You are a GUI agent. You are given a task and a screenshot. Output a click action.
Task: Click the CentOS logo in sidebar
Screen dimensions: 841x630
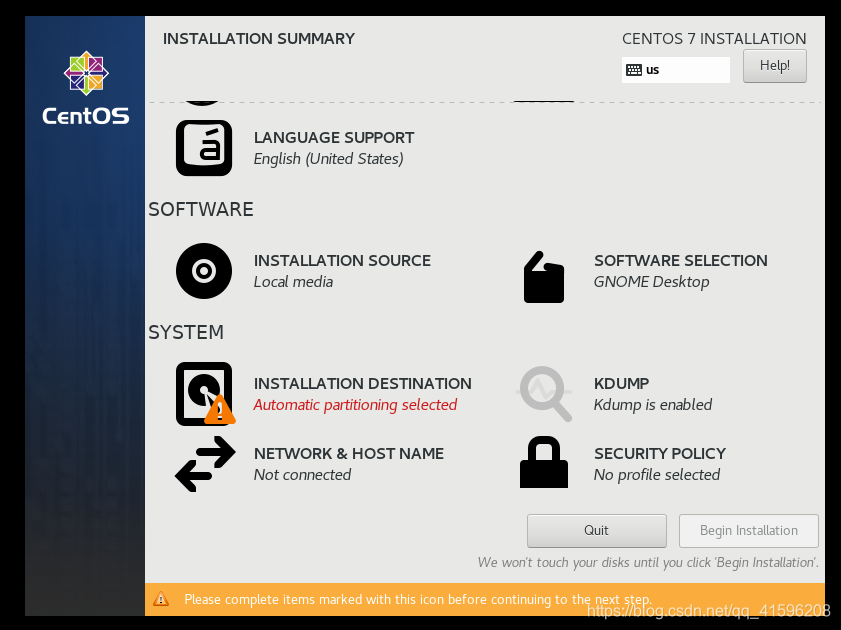pos(86,88)
